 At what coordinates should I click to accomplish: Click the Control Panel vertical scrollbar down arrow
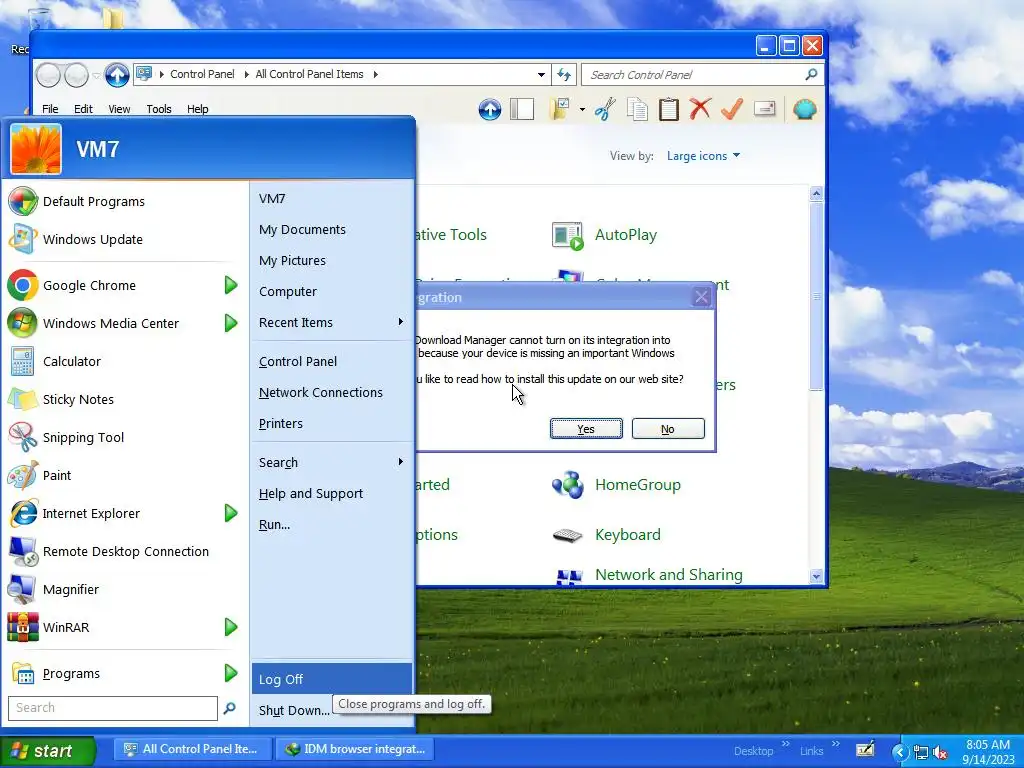point(816,576)
